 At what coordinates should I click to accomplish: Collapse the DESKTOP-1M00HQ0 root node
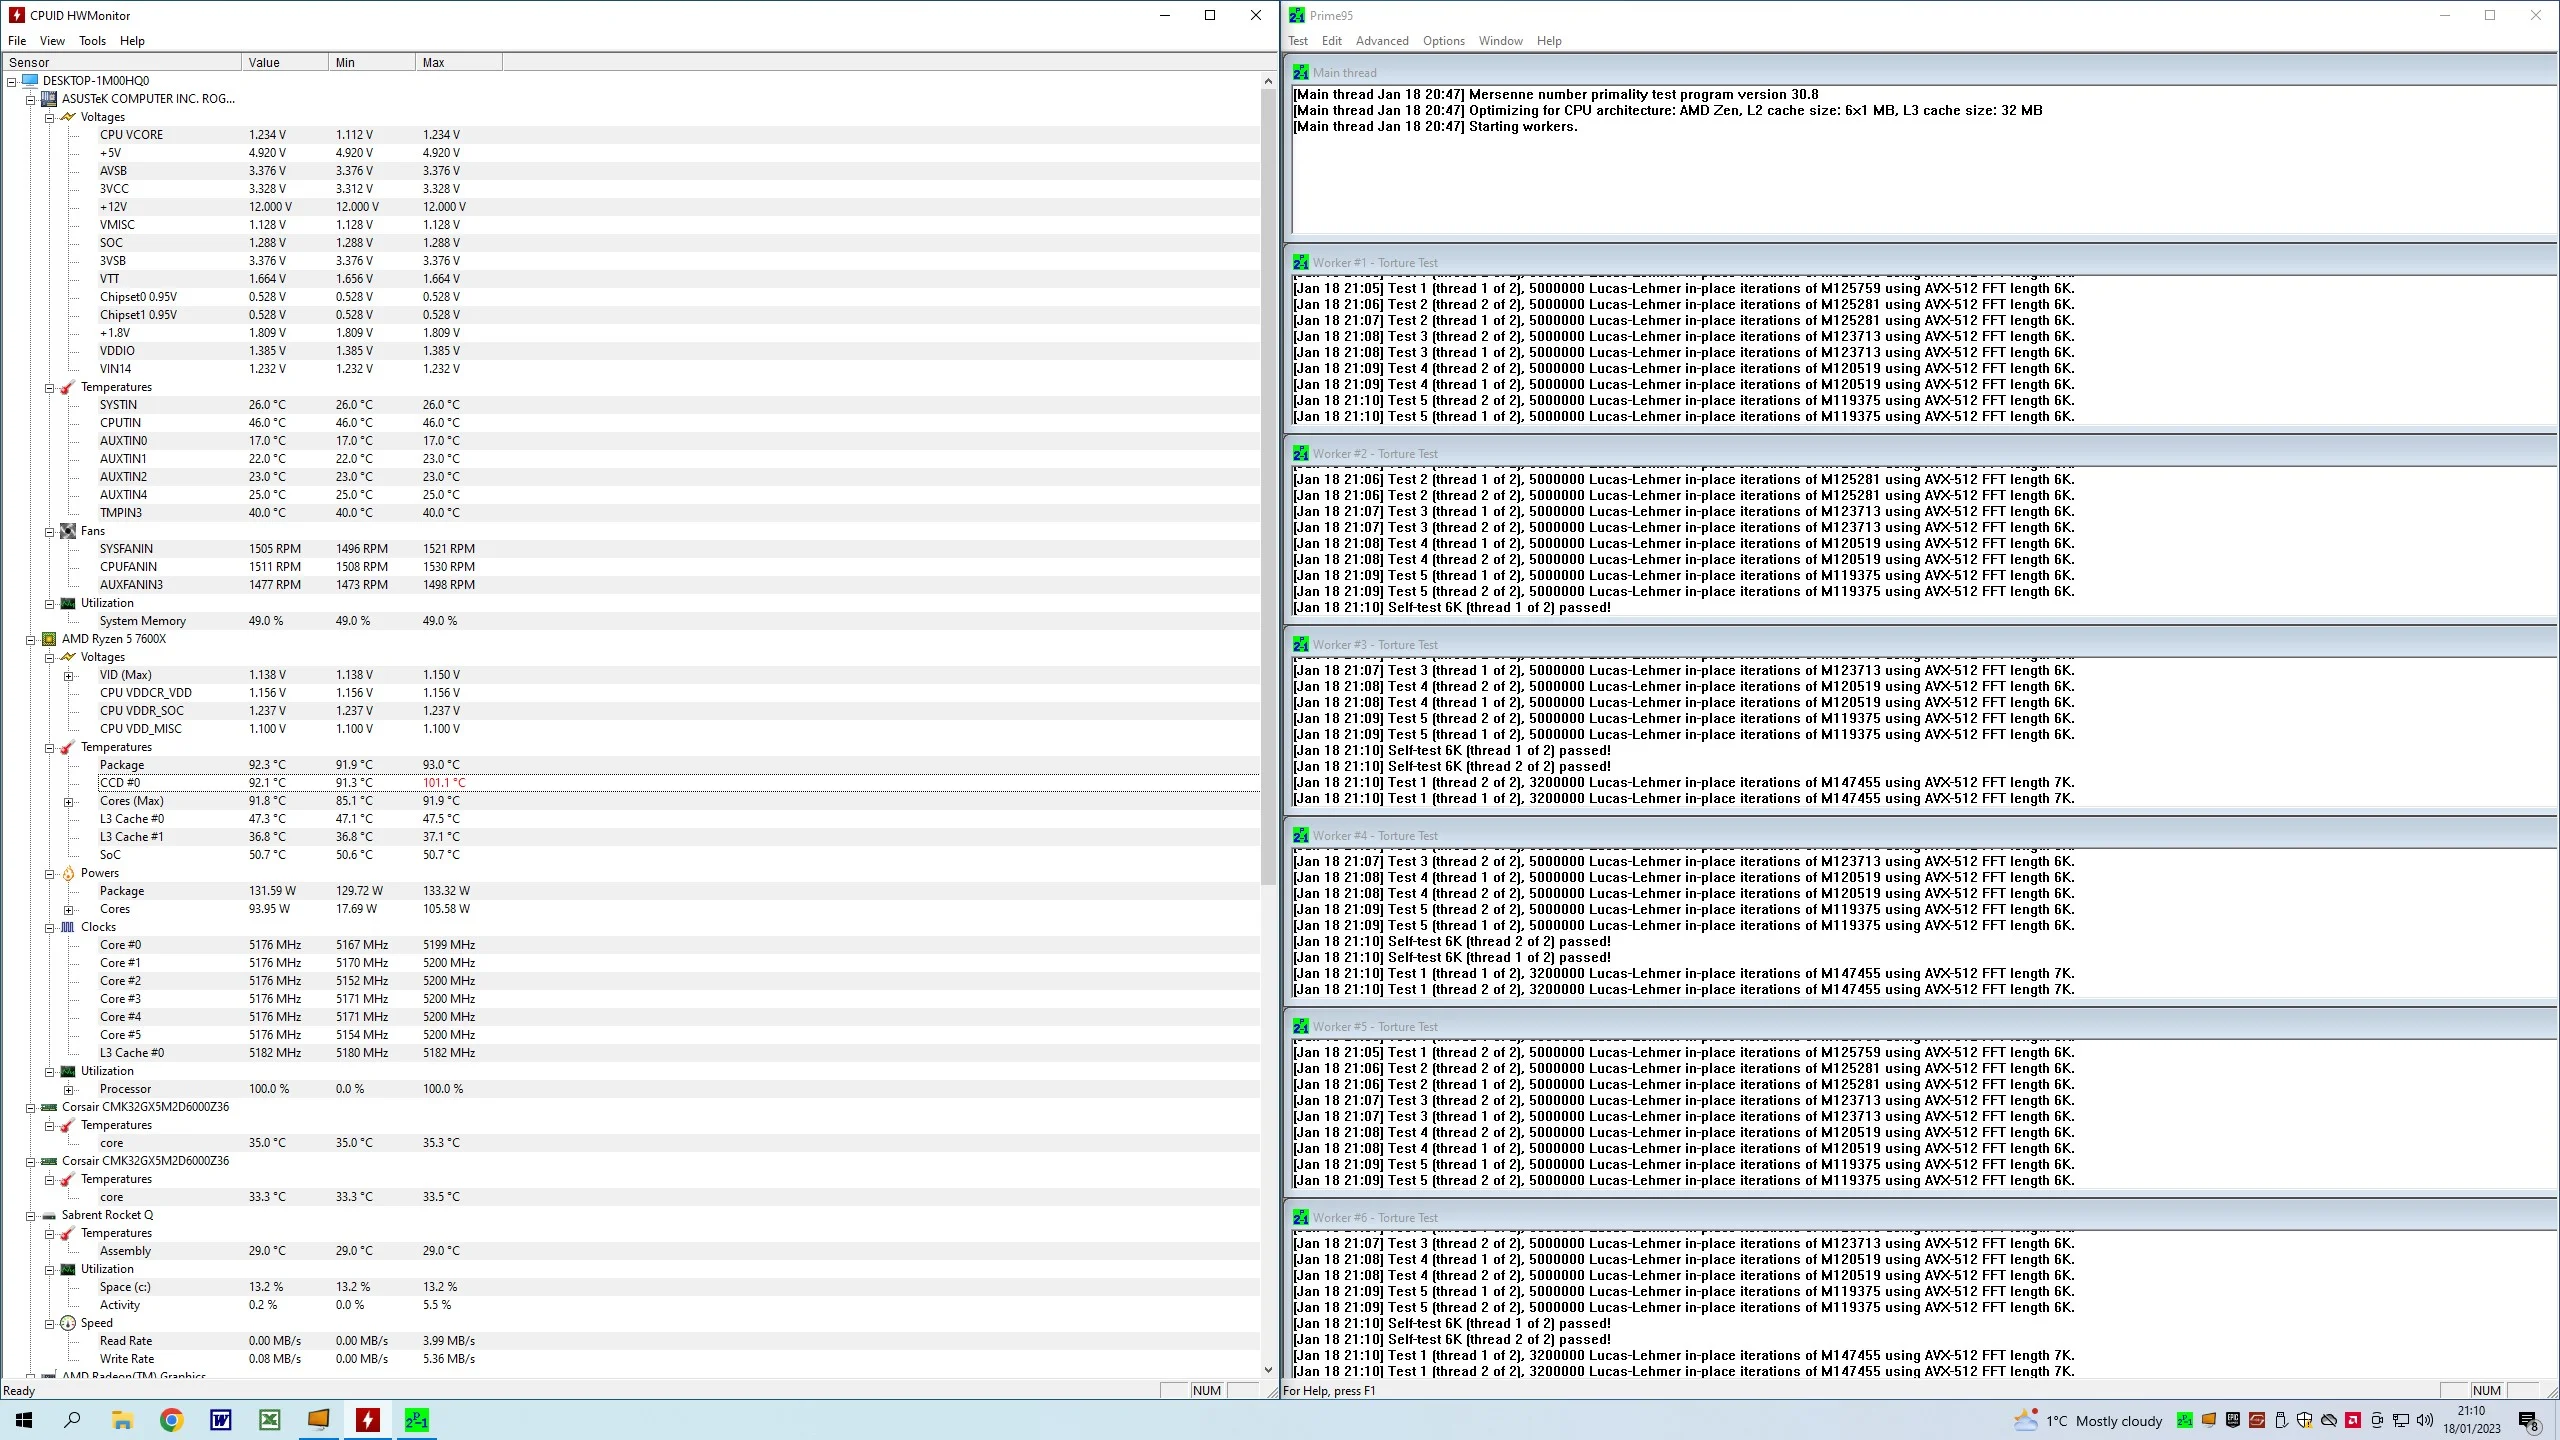[12, 81]
